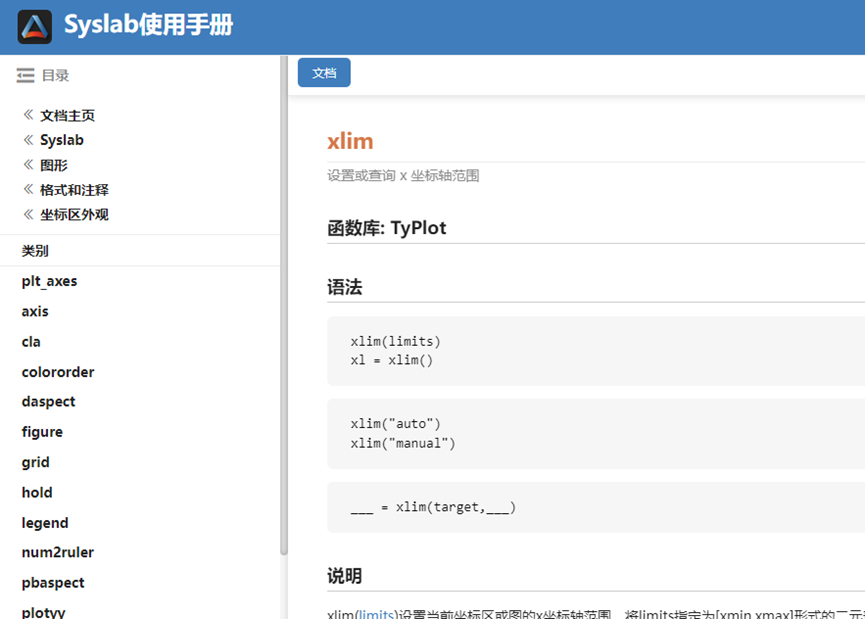This screenshot has height=619, width=865.
Task: Click the 函数库: TyPlot heading
Action: point(387,228)
